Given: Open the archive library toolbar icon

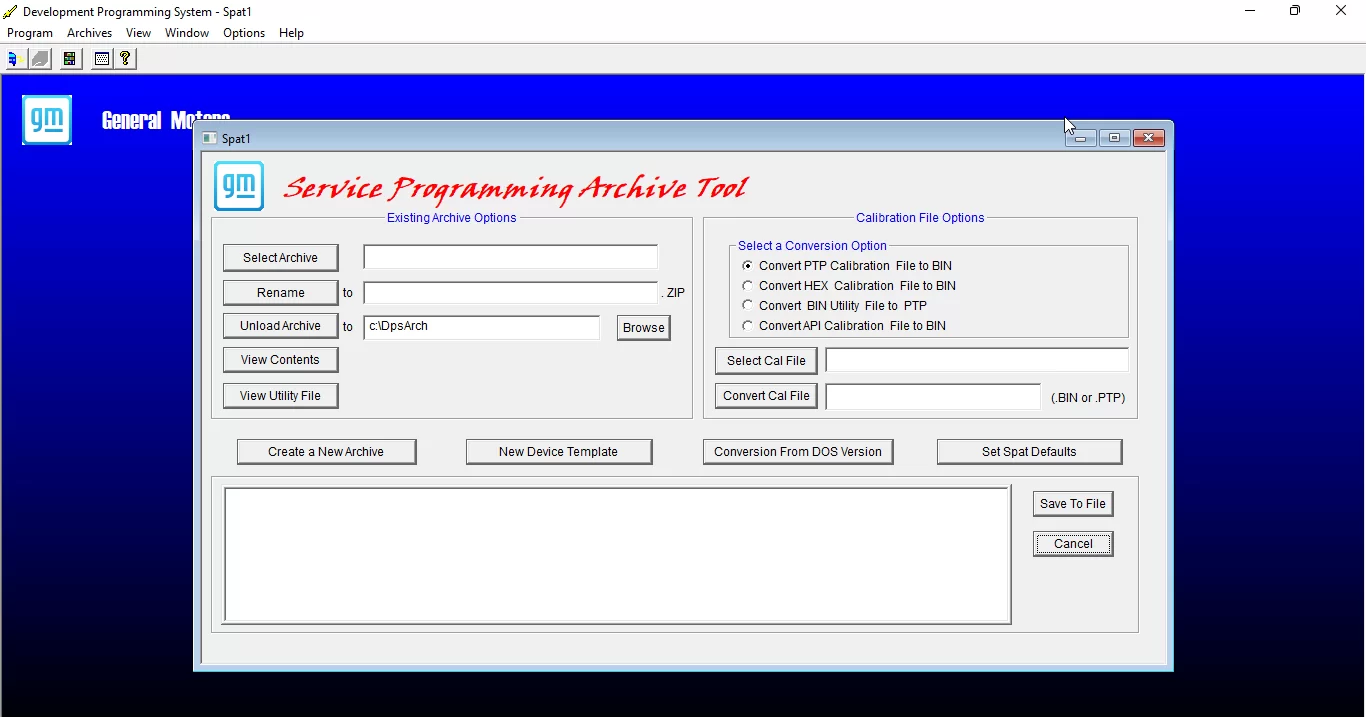Looking at the screenshot, I should (69, 58).
